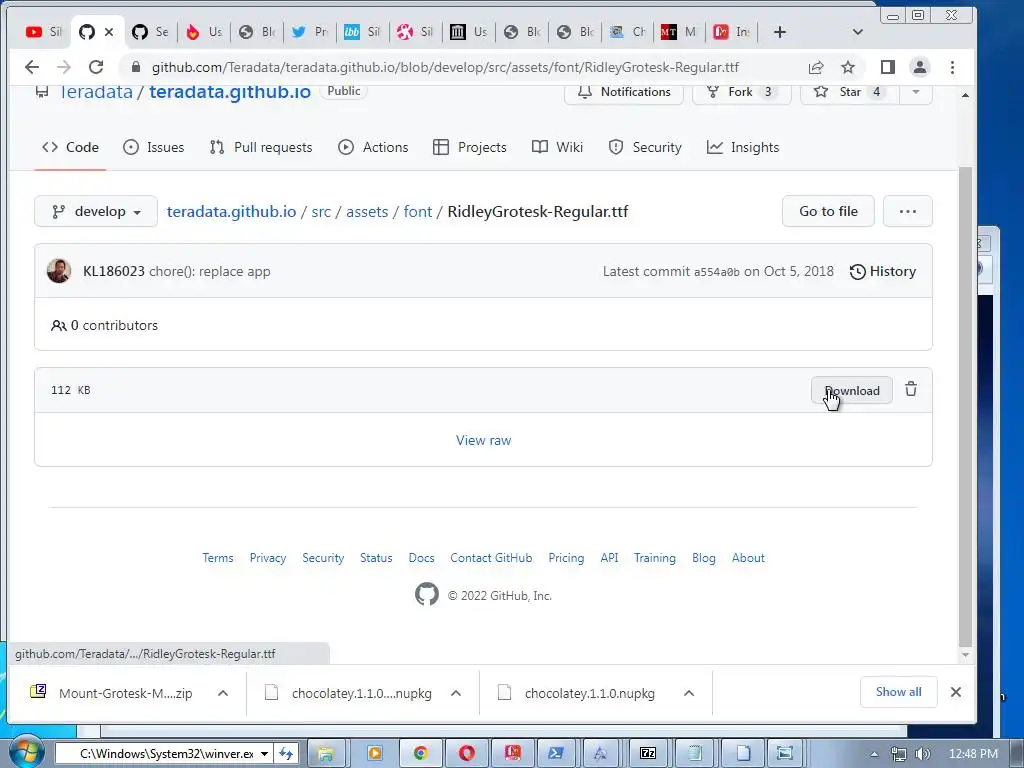Image resolution: width=1024 pixels, height=768 pixels.
Task: Open the chore(): replace app commit
Action: click(210, 272)
